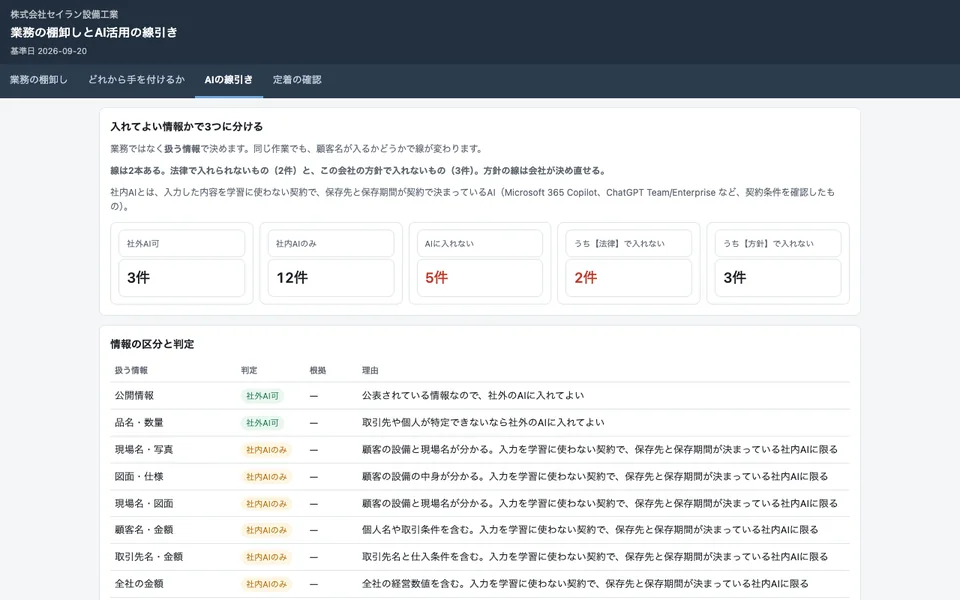This screenshot has height=600, width=960.
Task: Click the 社内AIのみ badge in 現場名・図面 row
Action: point(266,504)
